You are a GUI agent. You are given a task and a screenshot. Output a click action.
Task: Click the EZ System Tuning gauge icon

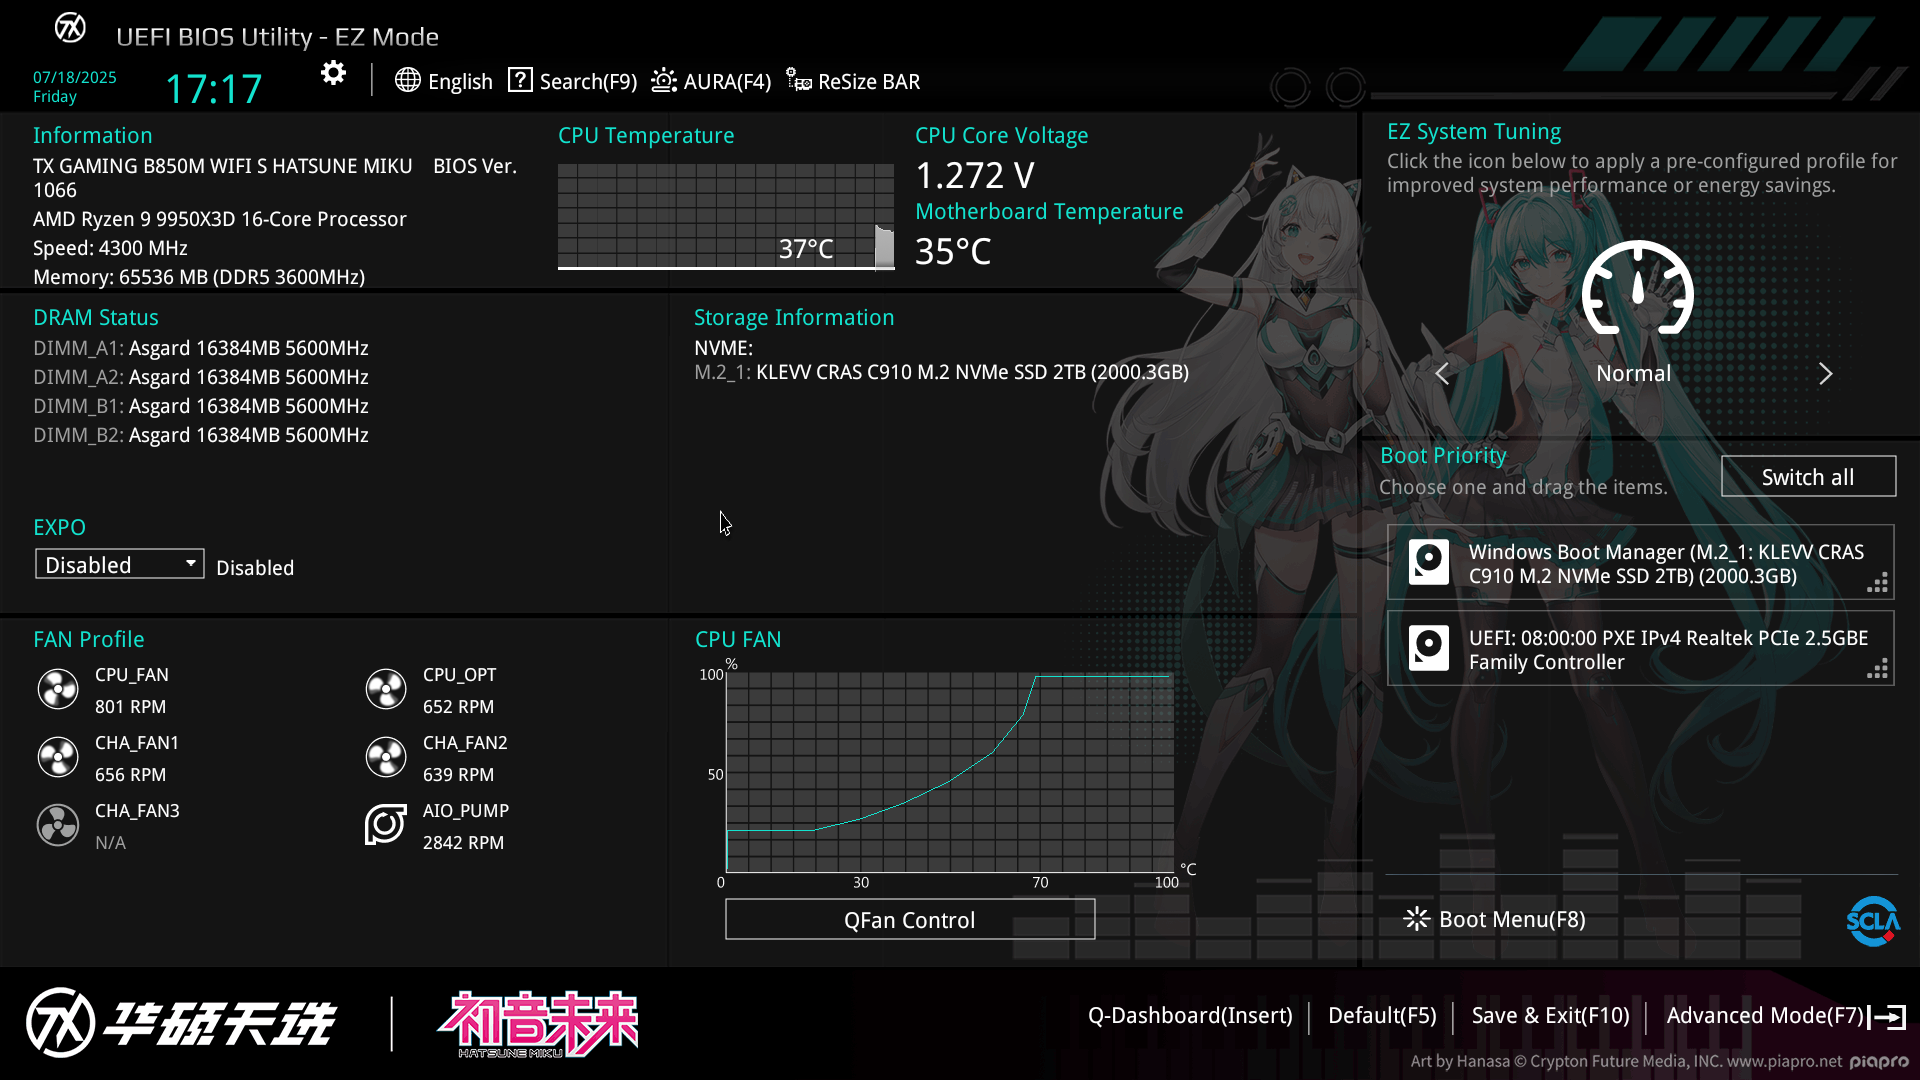tap(1637, 288)
